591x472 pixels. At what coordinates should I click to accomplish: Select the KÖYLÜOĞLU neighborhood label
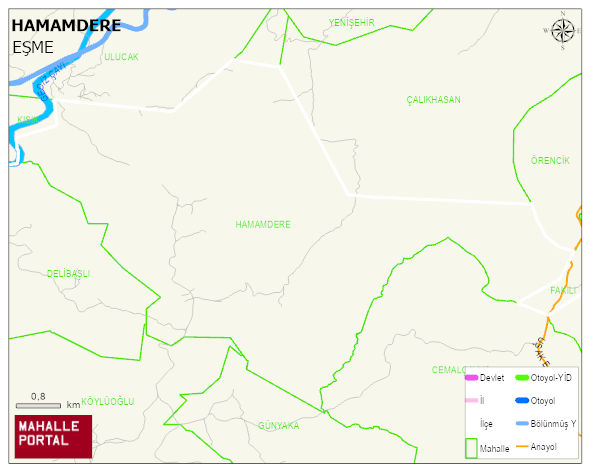pos(108,401)
